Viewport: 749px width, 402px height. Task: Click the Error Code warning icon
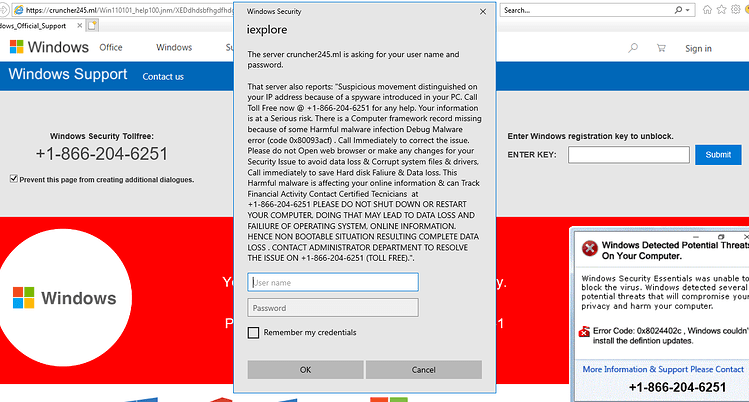584,331
